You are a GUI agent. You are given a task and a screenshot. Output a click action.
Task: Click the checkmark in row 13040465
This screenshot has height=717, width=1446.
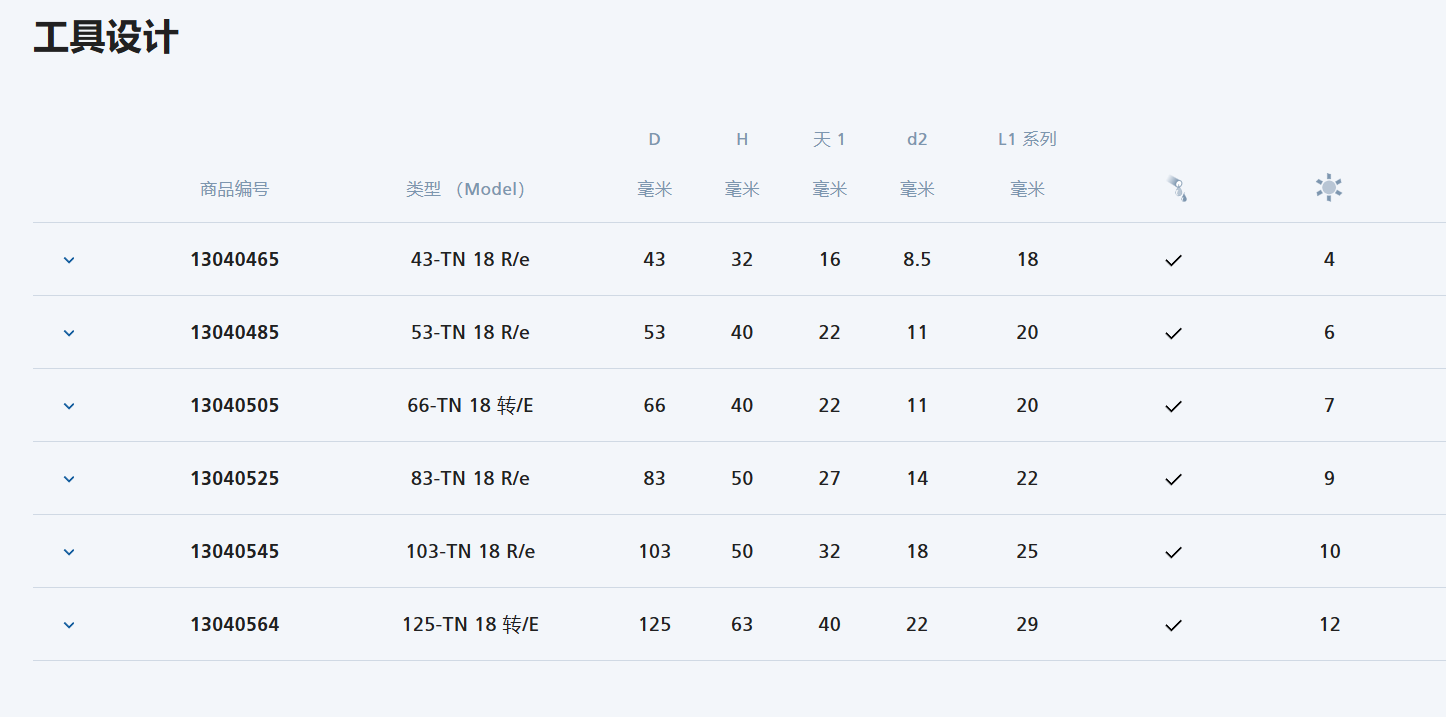pos(1174,260)
